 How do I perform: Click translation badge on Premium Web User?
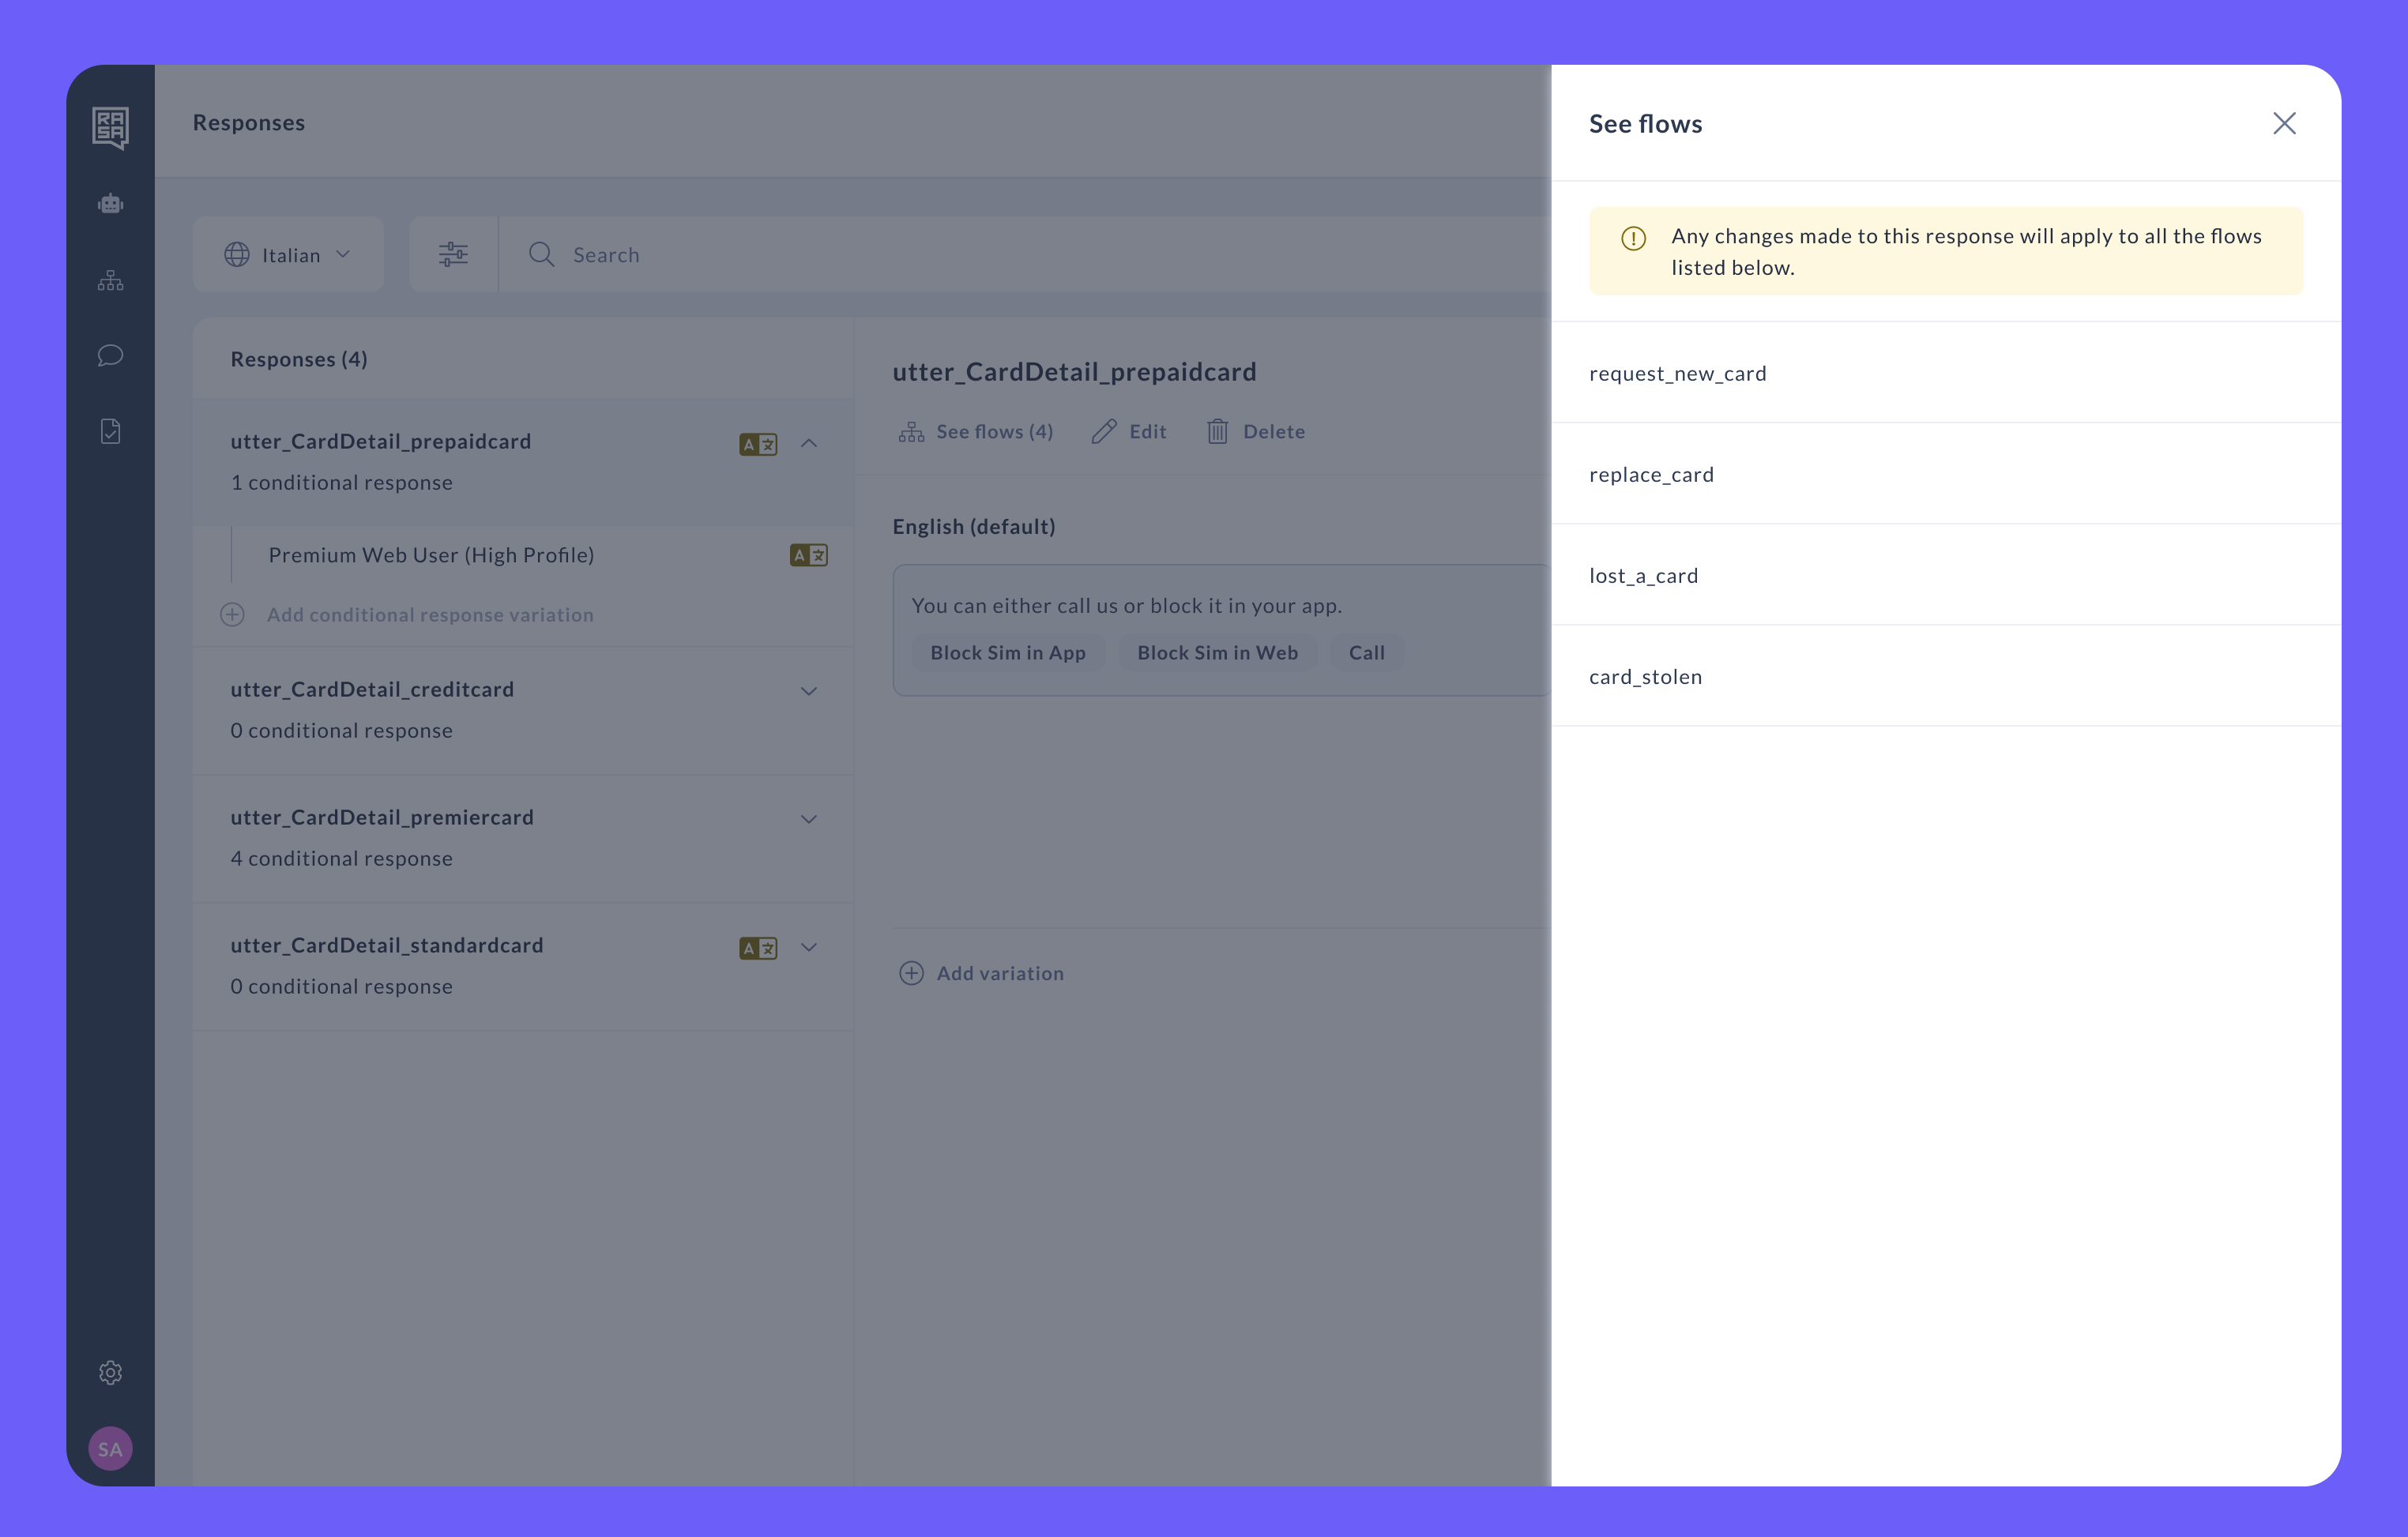(x=808, y=555)
